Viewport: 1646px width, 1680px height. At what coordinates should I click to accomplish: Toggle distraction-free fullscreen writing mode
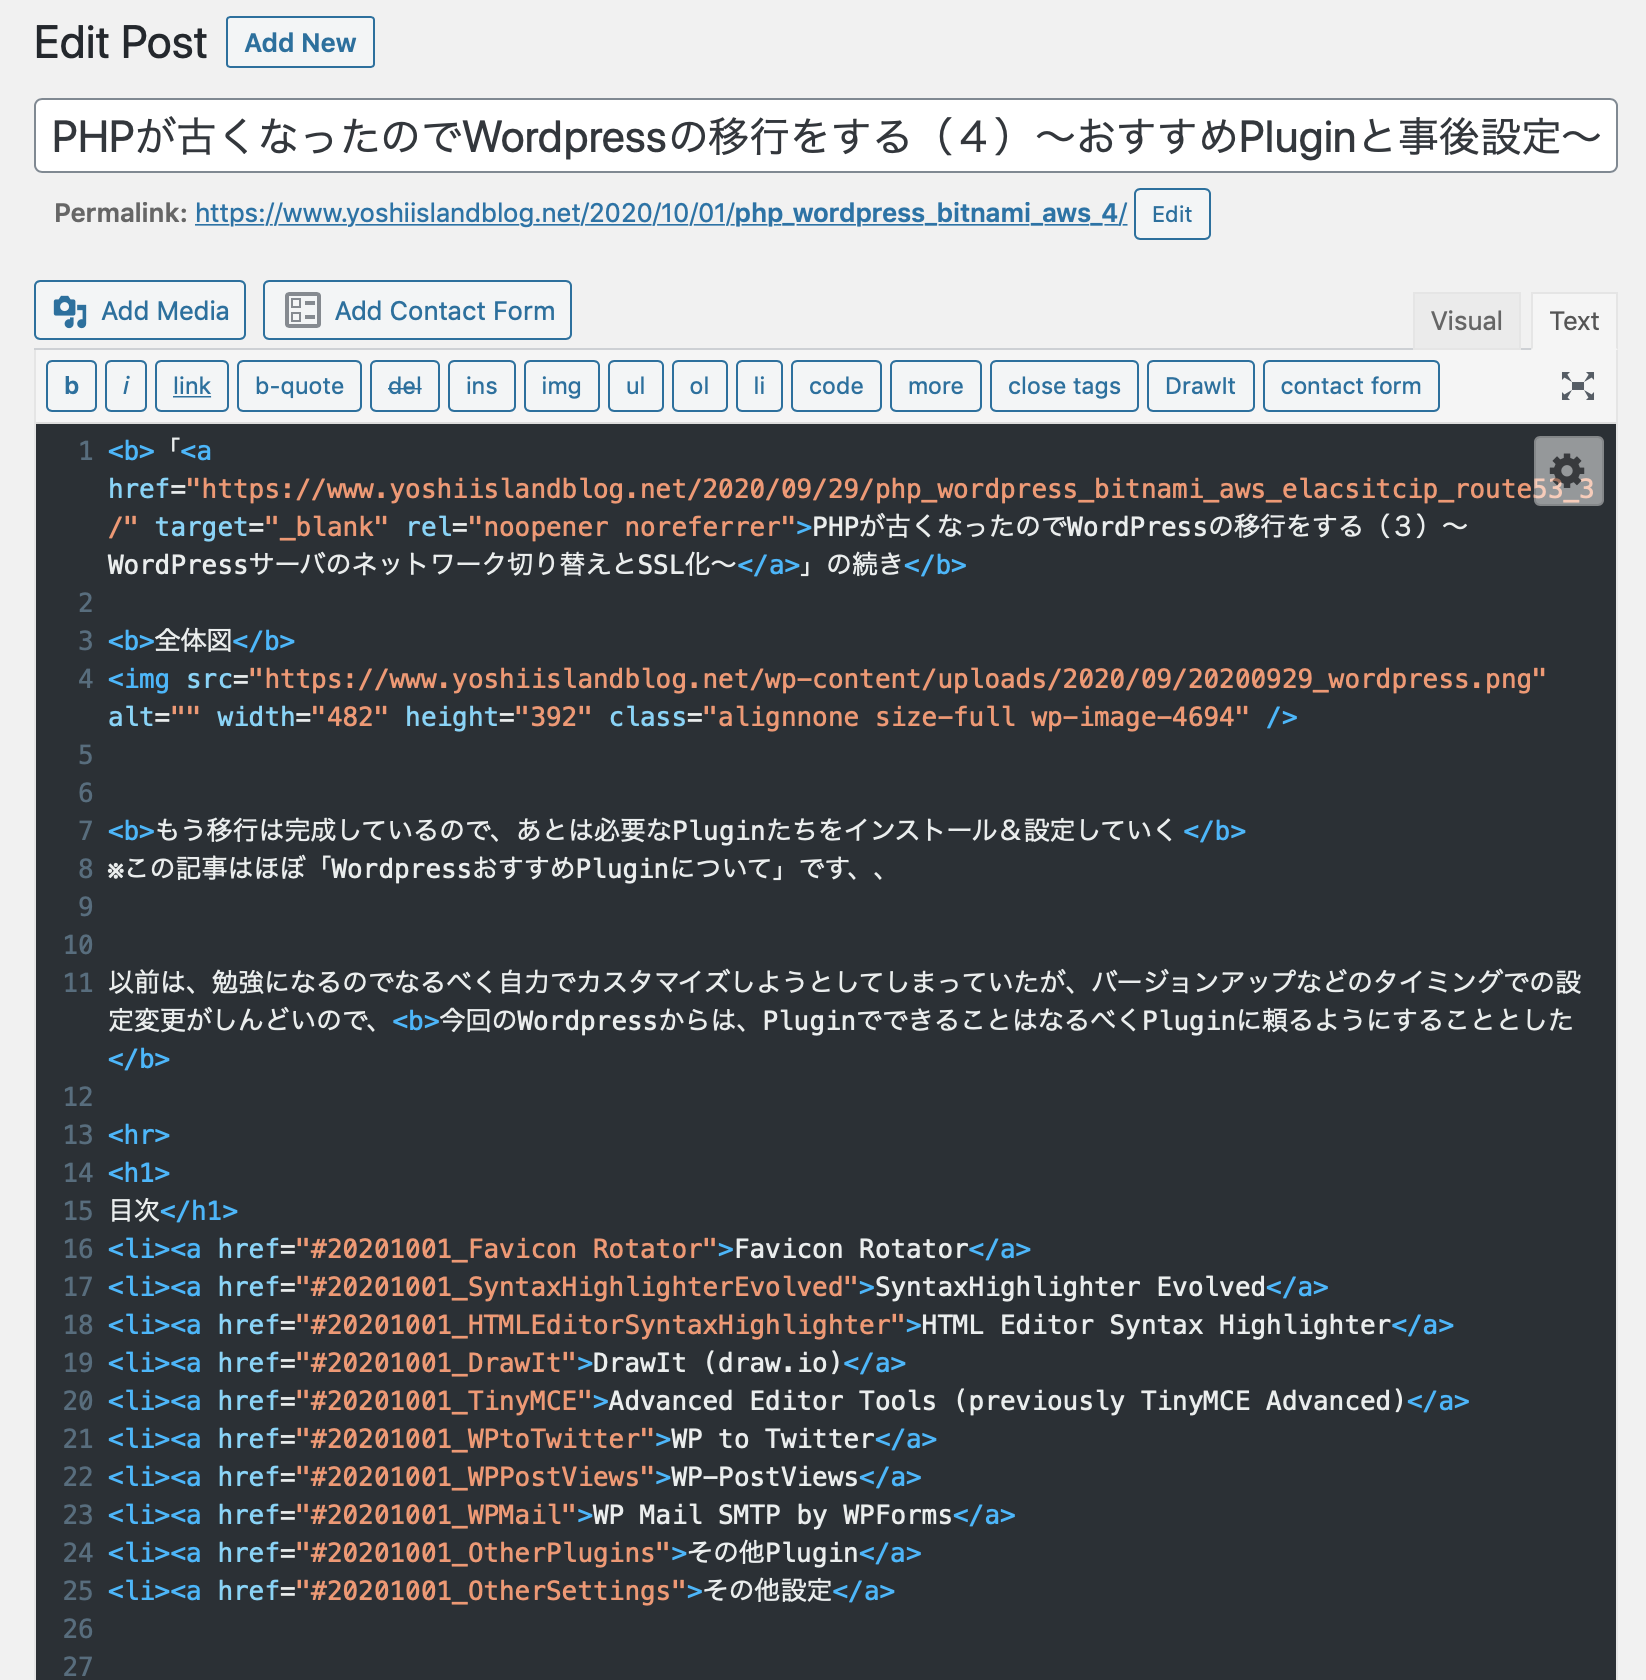click(x=1578, y=386)
